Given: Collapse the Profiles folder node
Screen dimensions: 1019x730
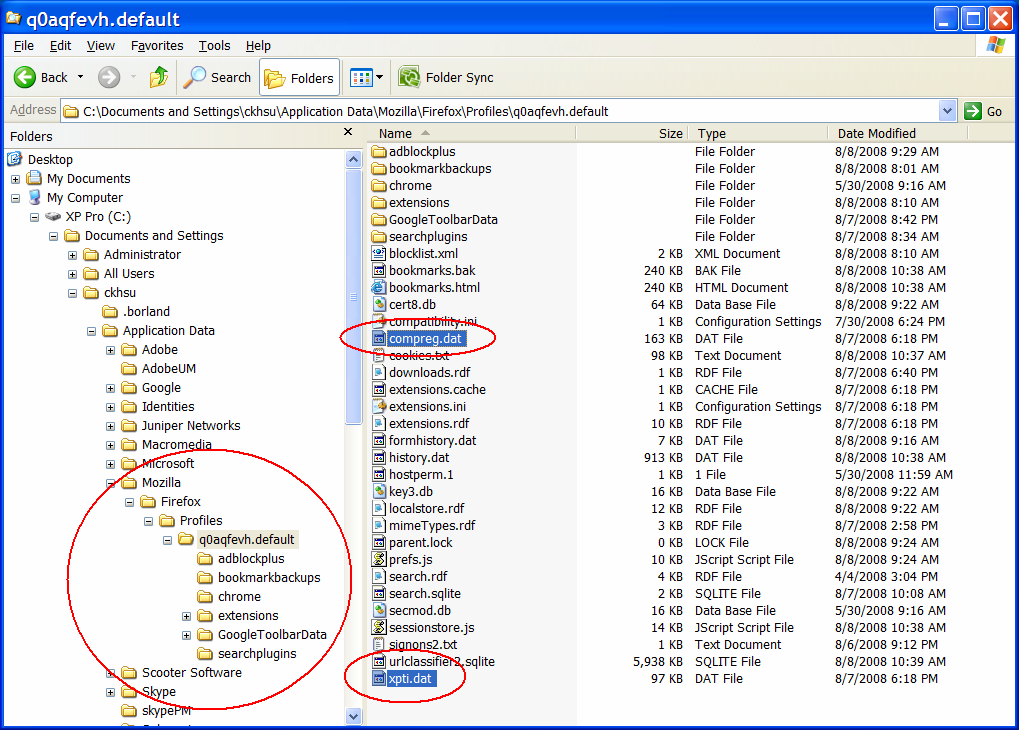Looking at the screenshot, I should 149,521.
